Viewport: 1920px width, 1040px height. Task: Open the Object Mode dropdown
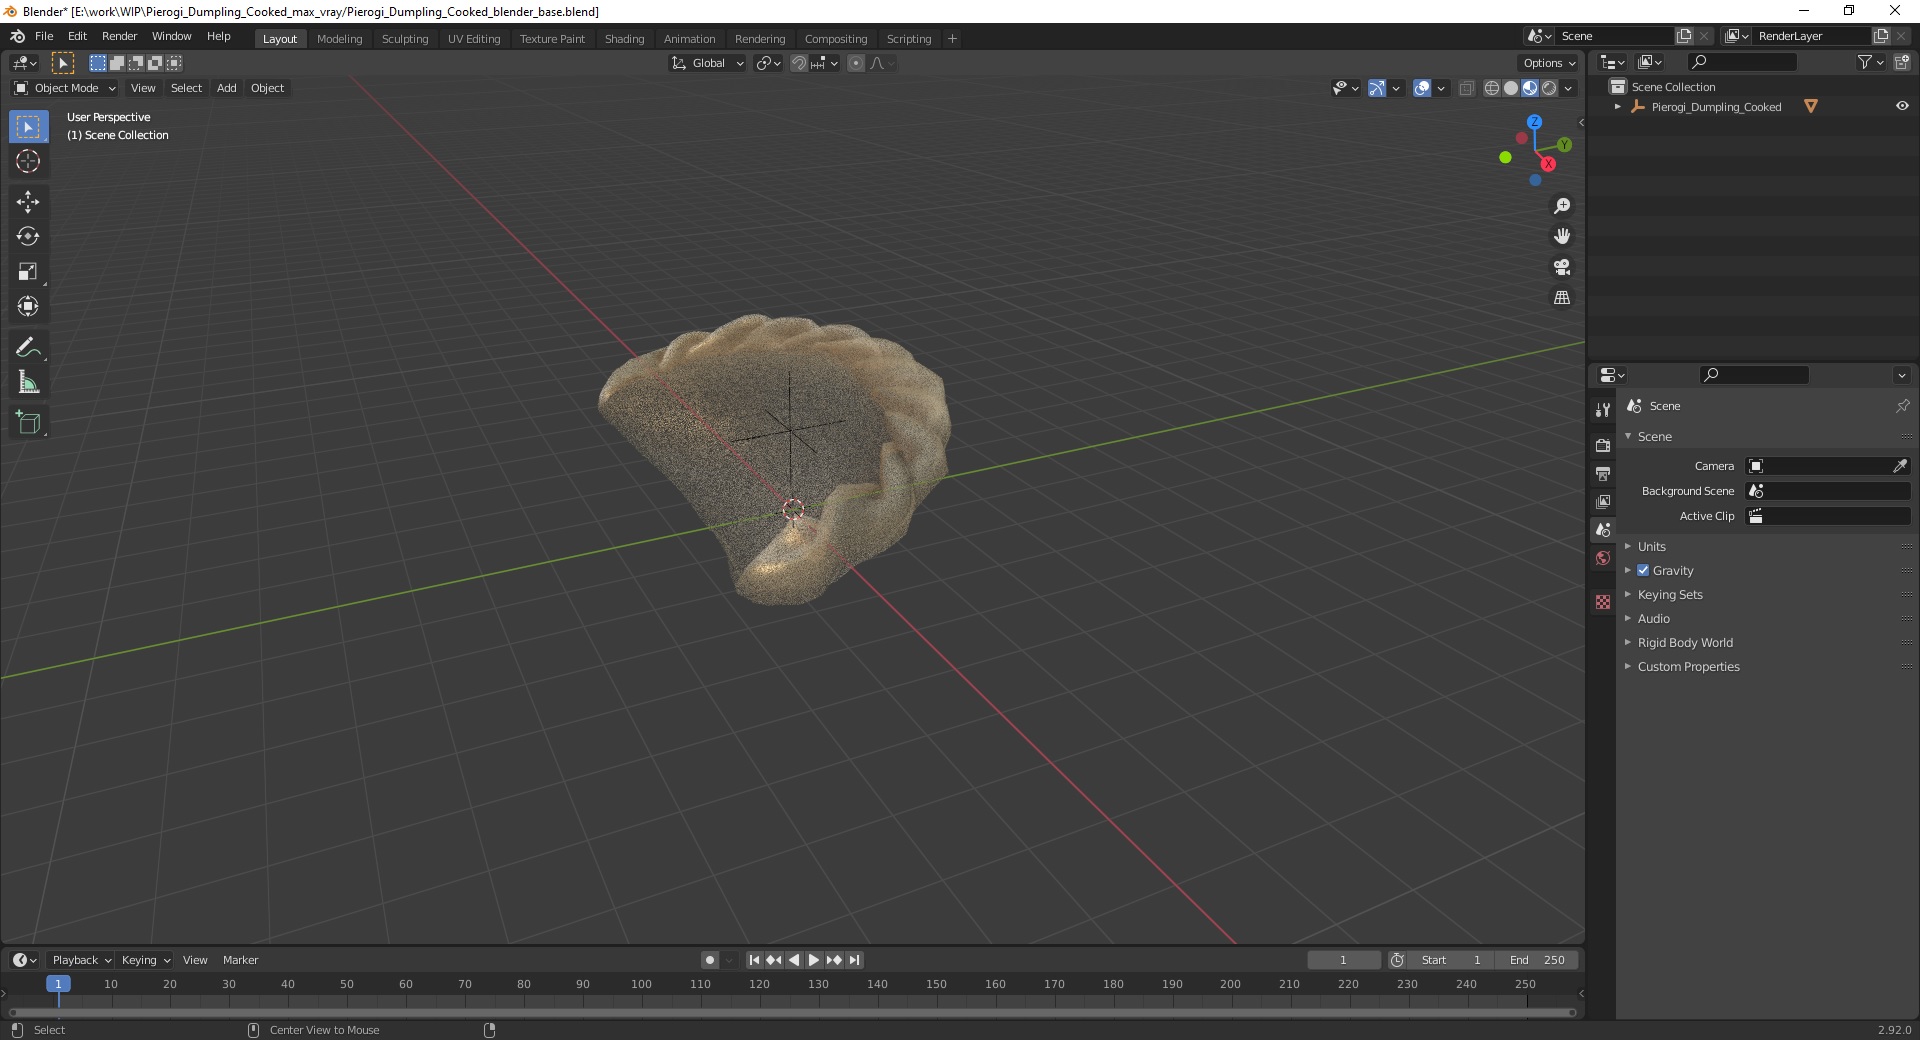click(65, 88)
